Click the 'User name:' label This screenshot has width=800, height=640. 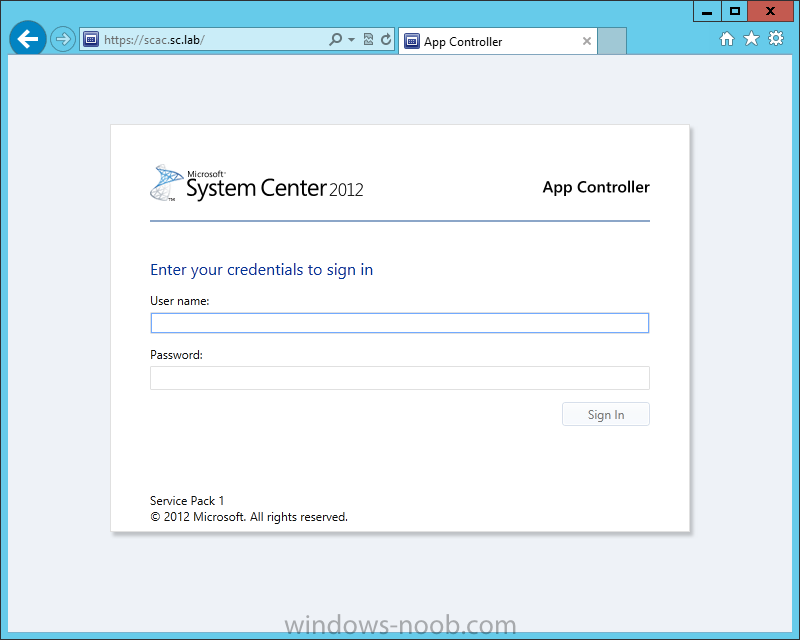180,301
